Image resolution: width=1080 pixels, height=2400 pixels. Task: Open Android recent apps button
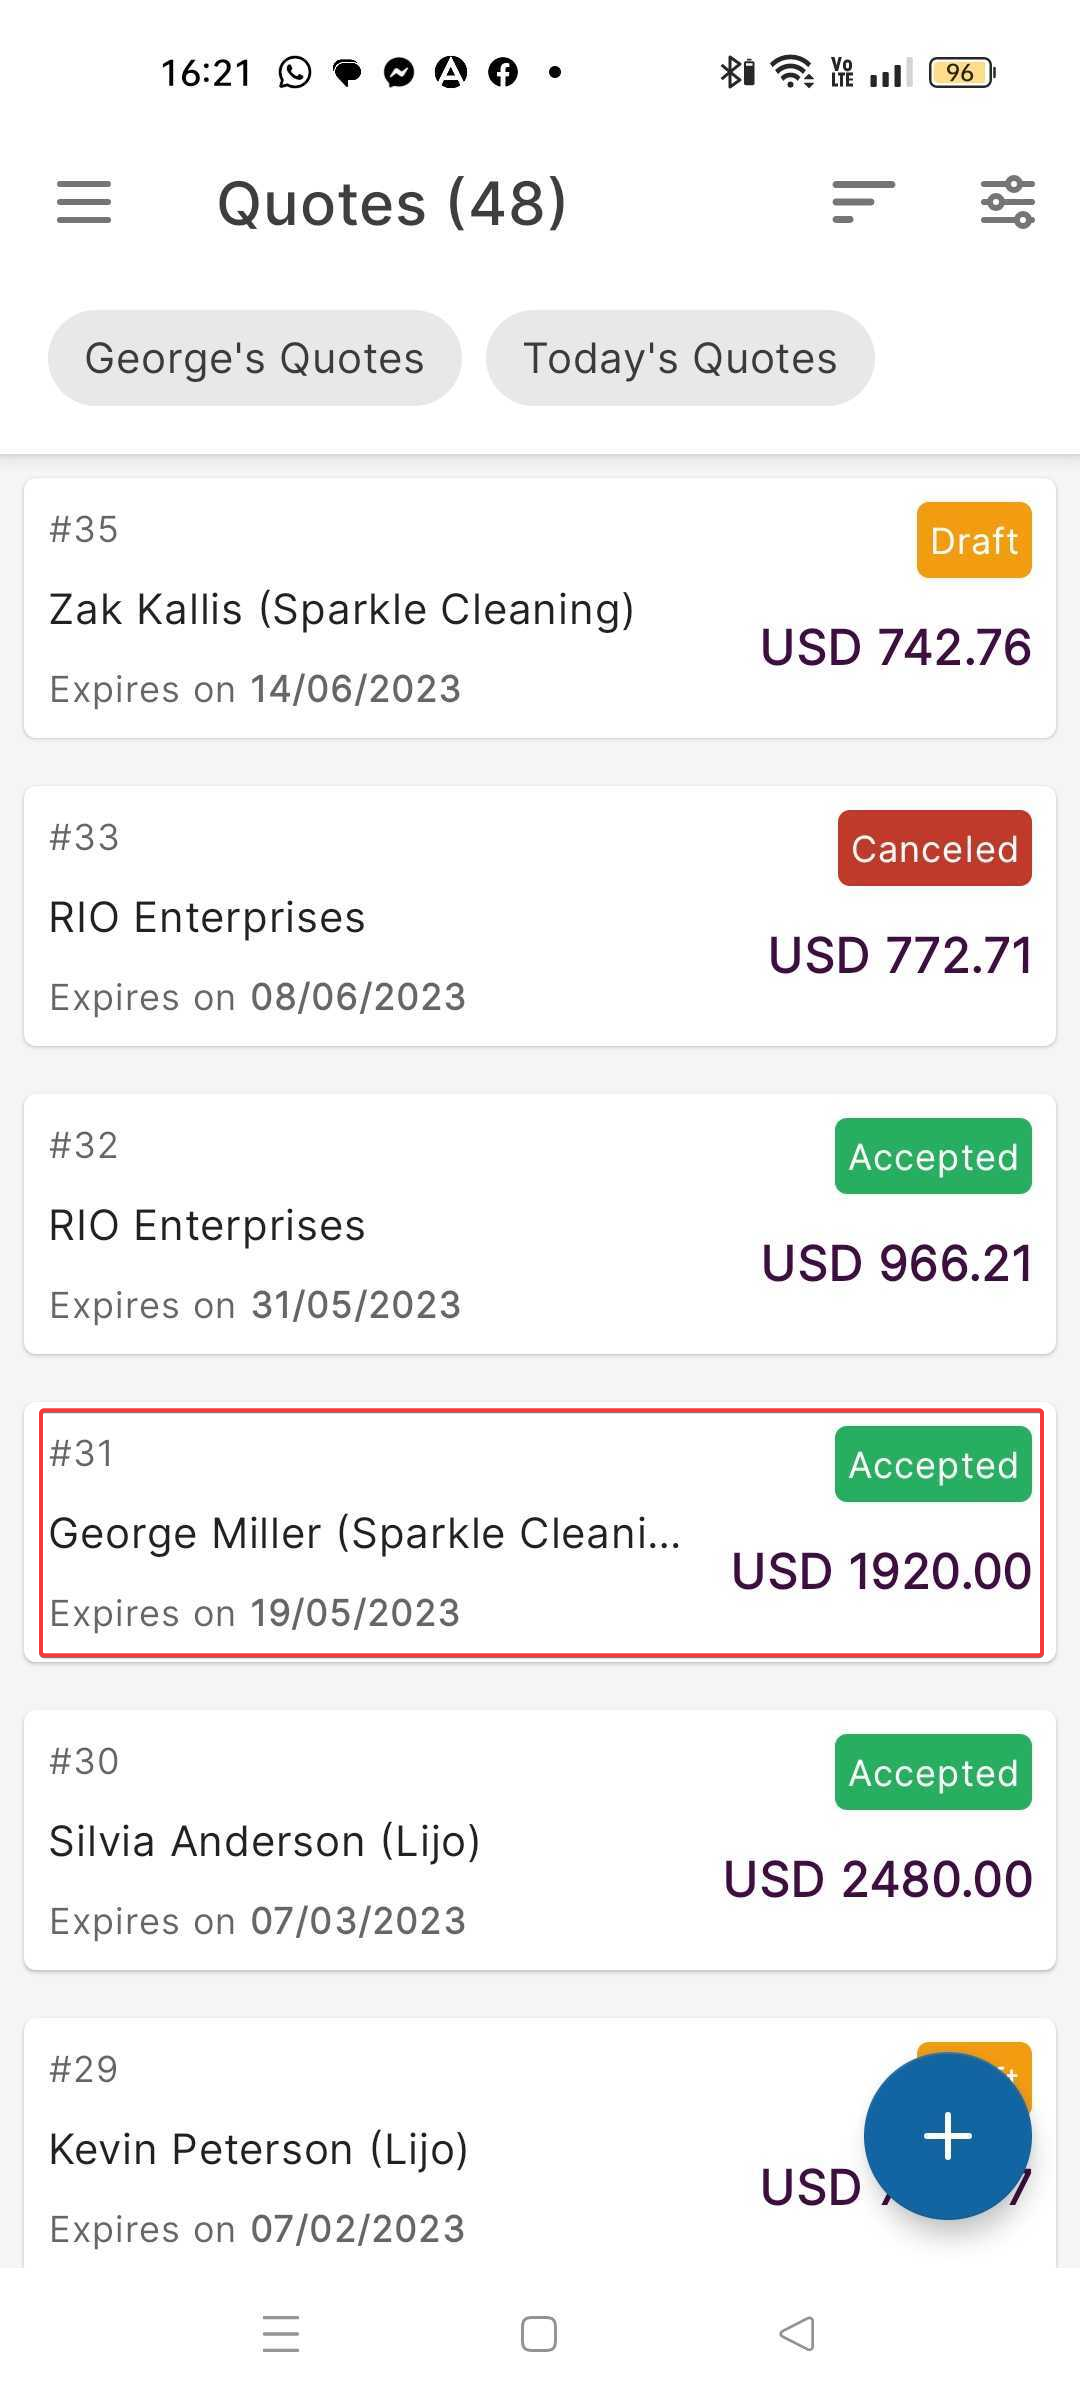[x=281, y=2334]
